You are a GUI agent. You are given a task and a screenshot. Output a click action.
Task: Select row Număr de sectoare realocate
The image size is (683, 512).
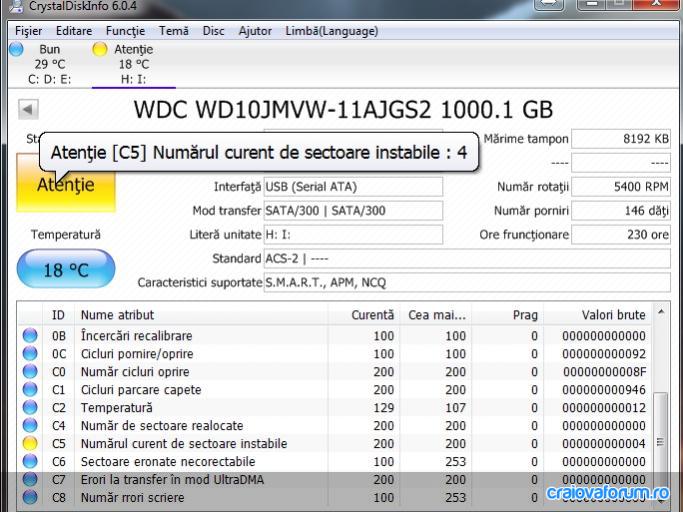click(335, 425)
